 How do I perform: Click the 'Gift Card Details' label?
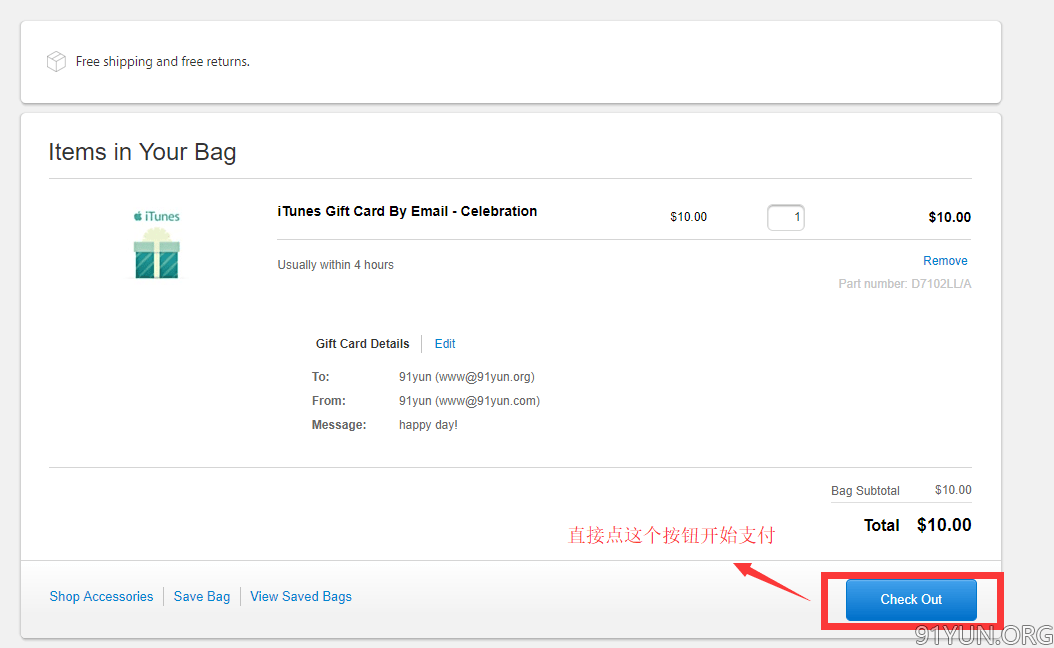pos(362,343)
